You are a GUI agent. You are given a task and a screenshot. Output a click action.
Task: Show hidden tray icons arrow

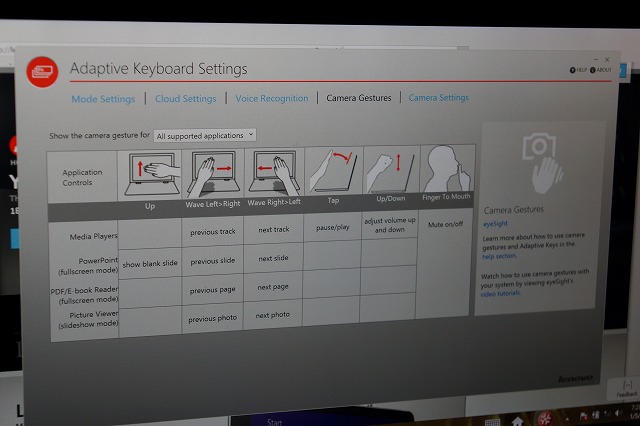pyautogui.click(x=568, y=419)
